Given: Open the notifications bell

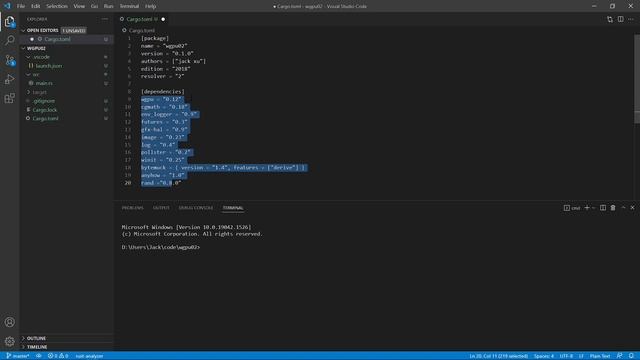Looking at the screenshot, I should pyautogui.click(x=631, y=356).
